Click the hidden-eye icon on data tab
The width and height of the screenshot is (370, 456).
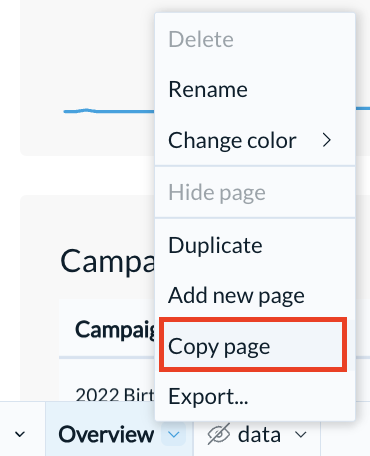coord(219,434)
